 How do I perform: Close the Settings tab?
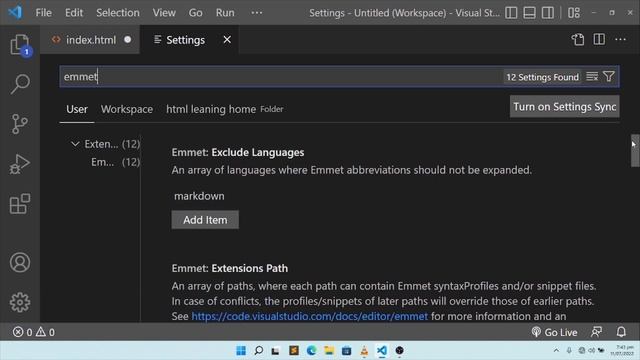pos(227,40)
